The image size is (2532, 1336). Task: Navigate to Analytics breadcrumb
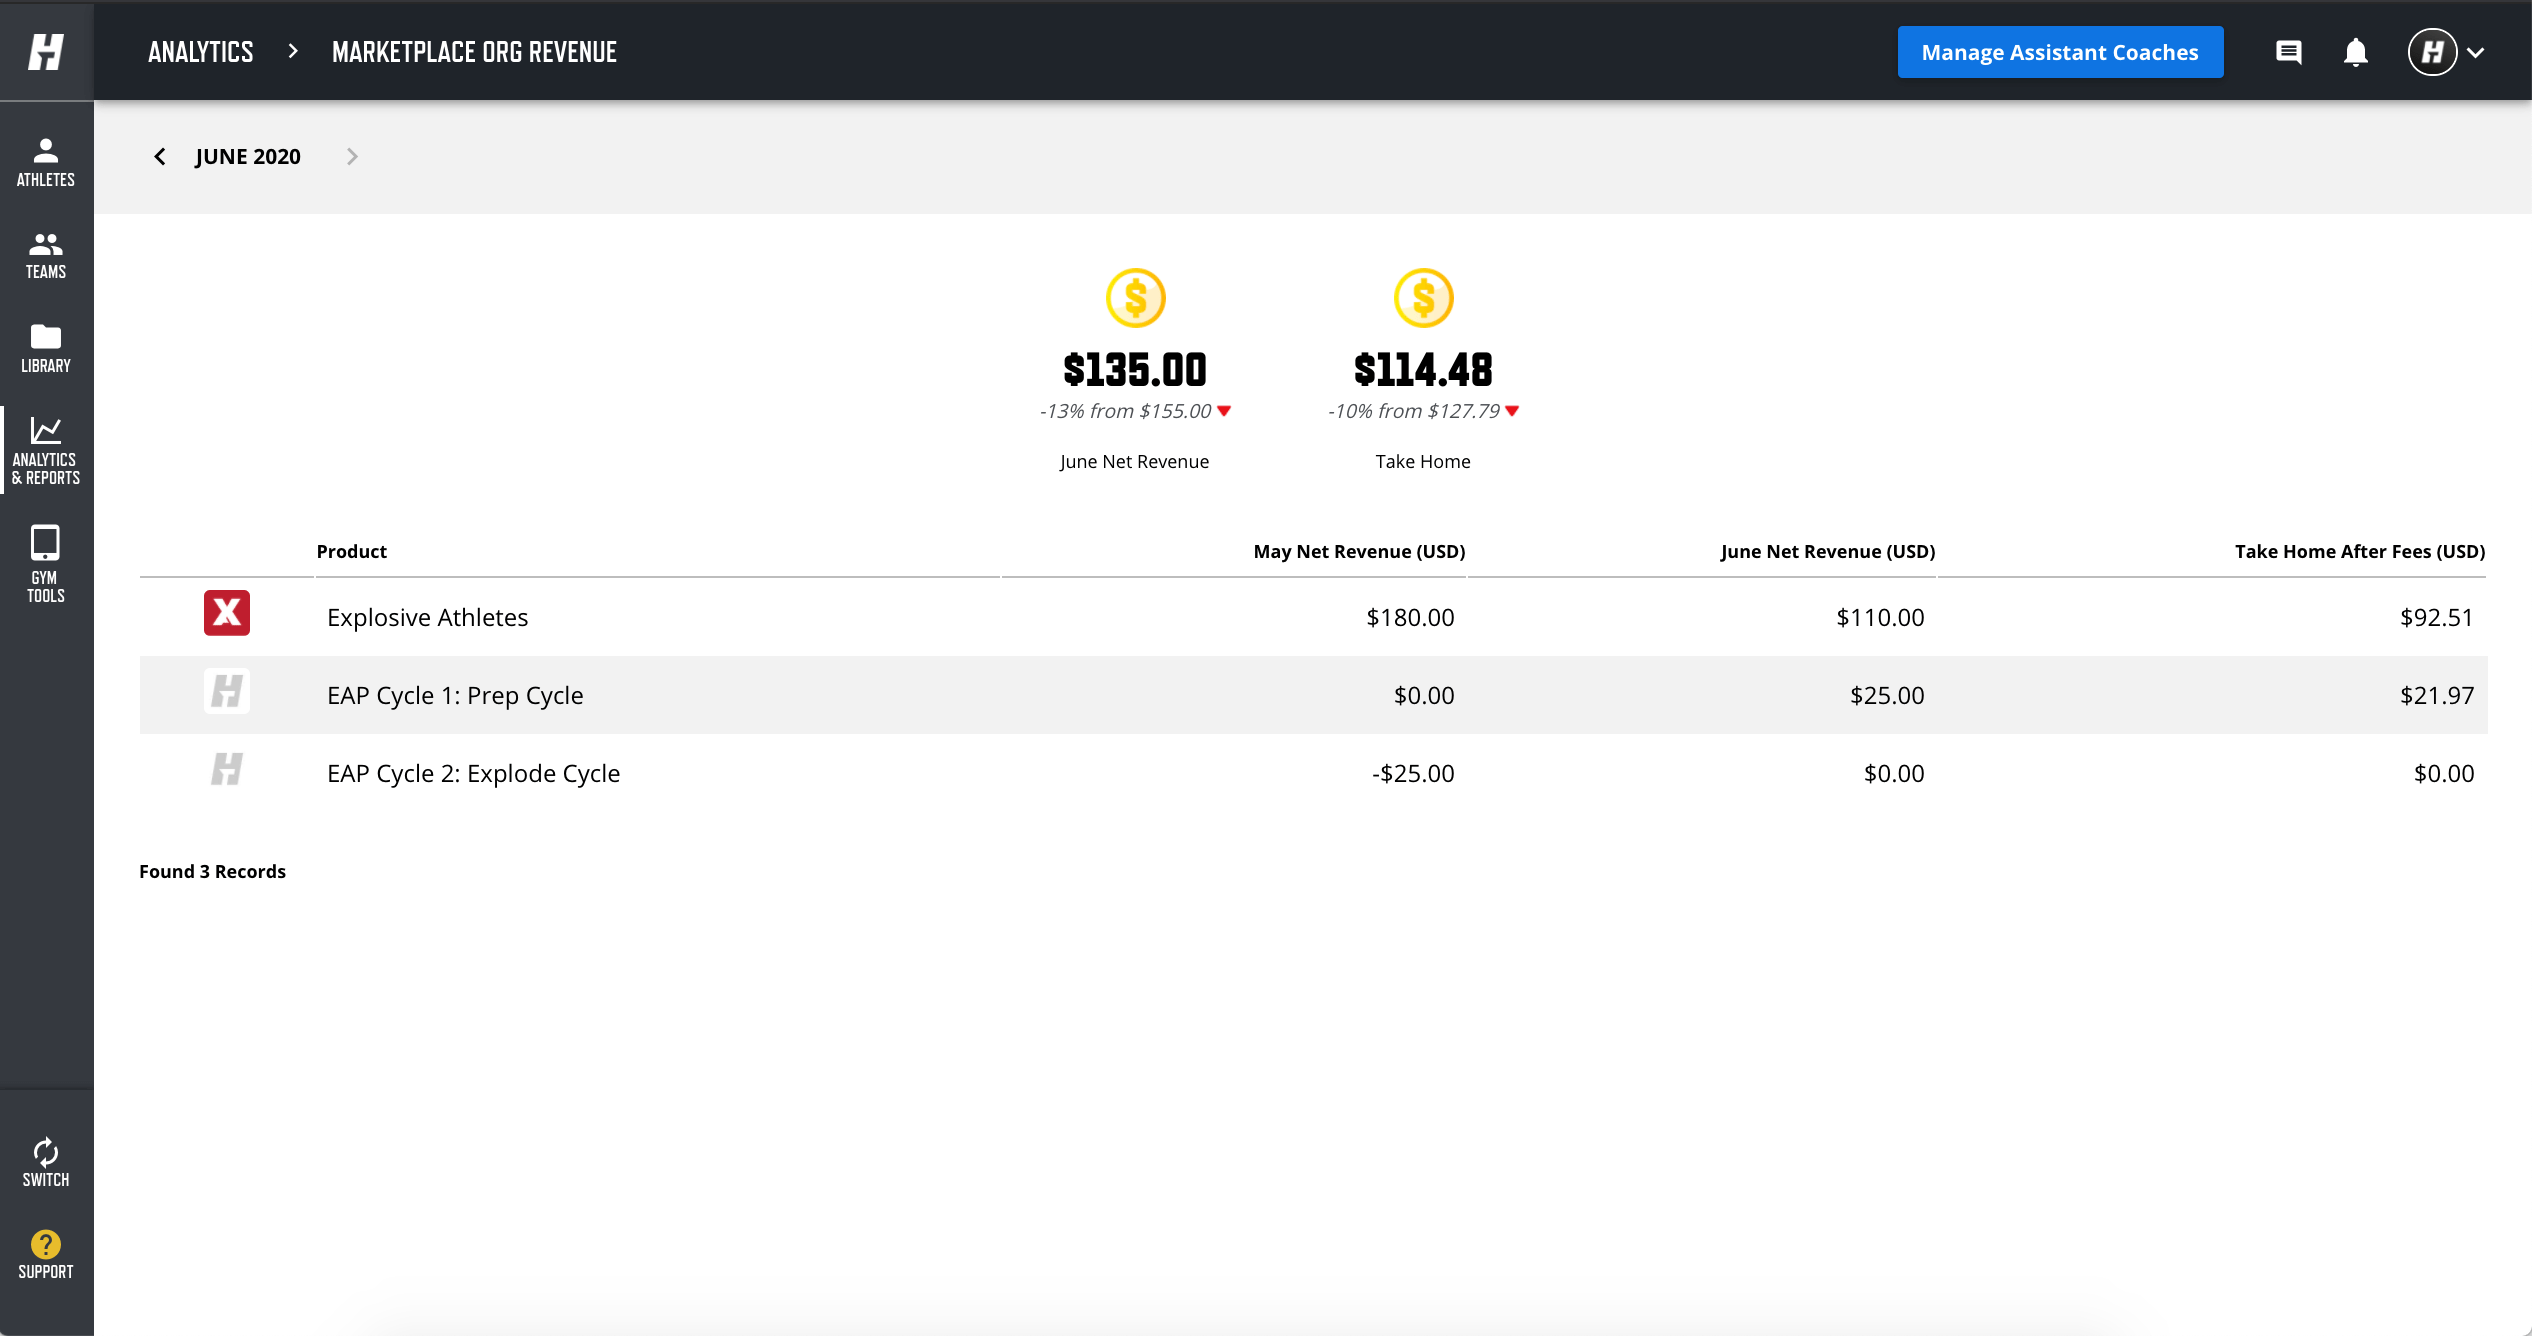pyautogui.click(x=201, y=52)
